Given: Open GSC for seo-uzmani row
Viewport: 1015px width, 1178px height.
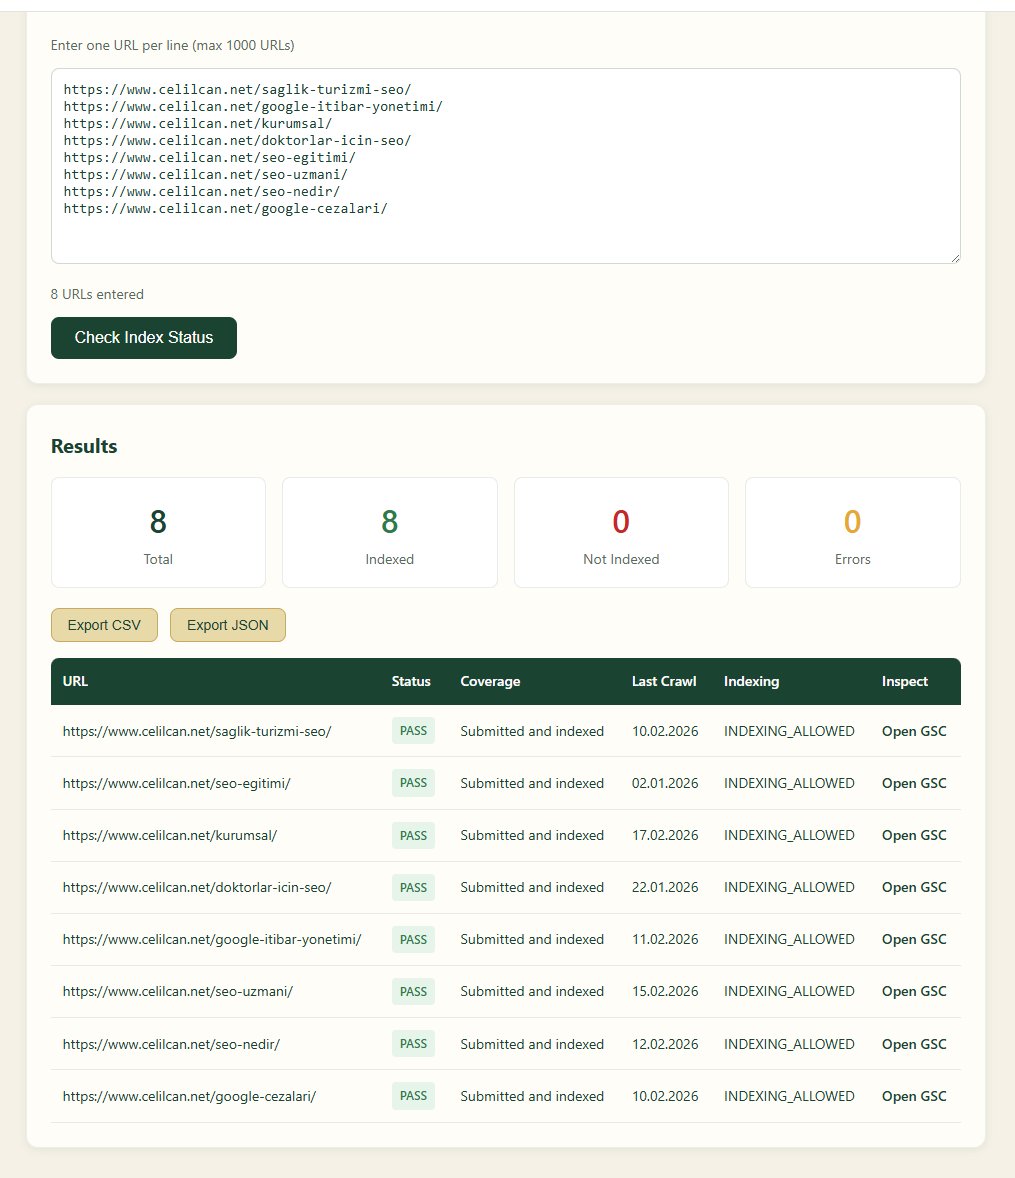Looking at the screenshot, I should (914, 992).
